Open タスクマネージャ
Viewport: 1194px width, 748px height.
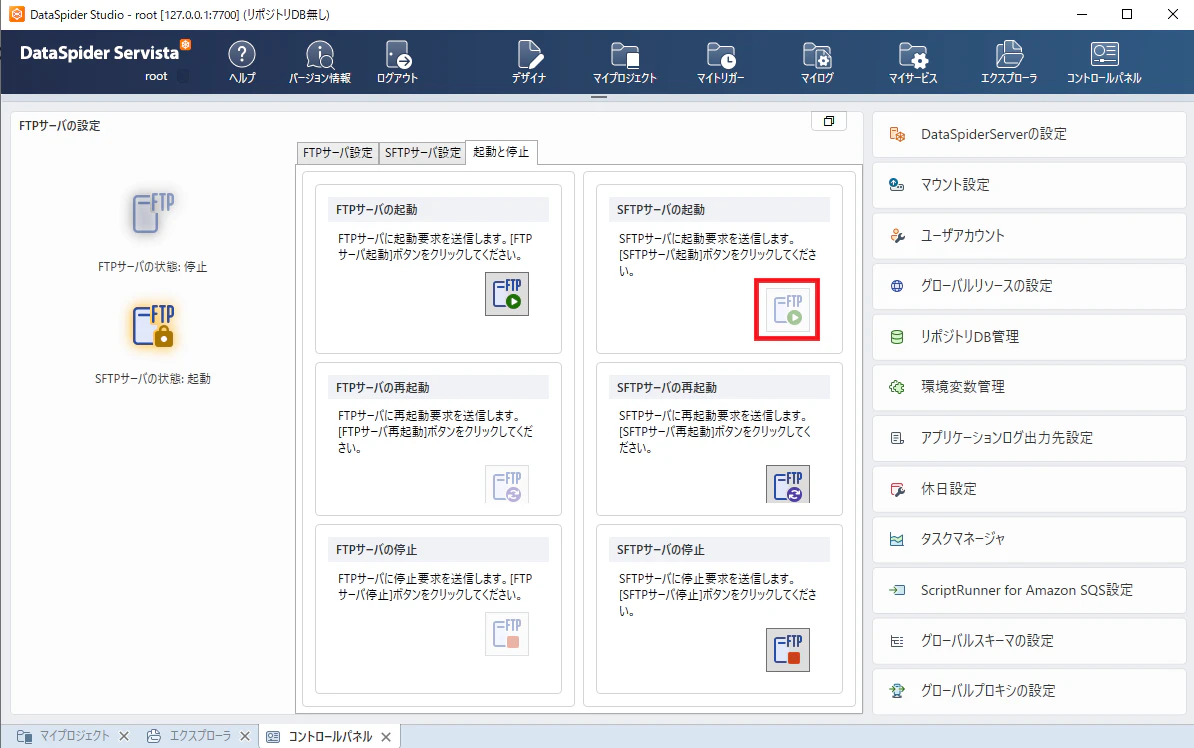1029,539
